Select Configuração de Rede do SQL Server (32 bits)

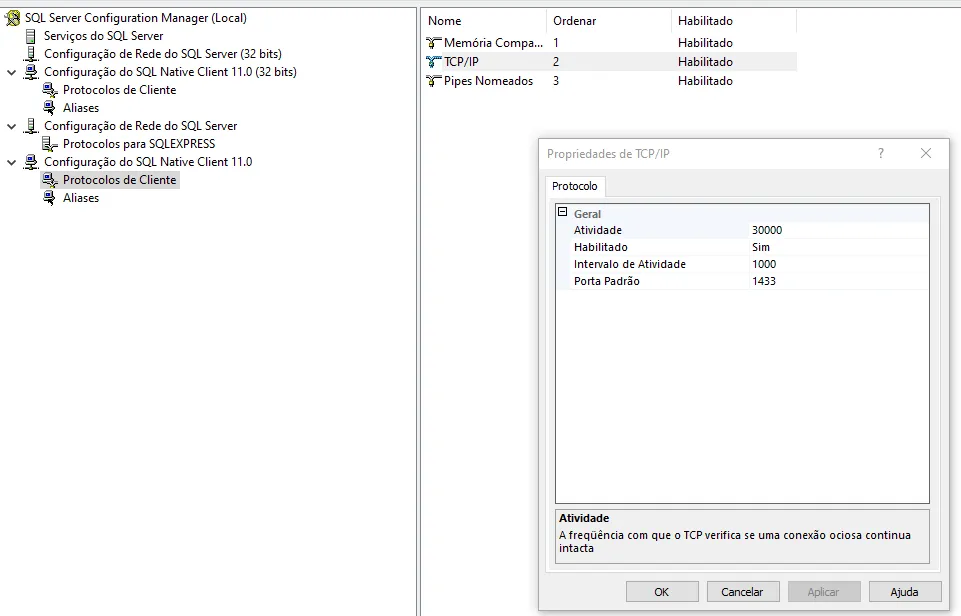163,54
